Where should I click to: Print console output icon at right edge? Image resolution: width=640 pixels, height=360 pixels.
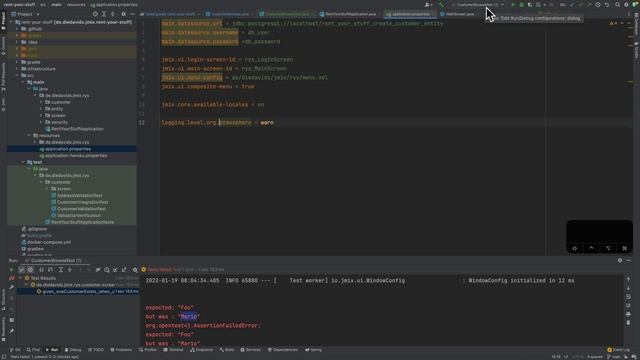628,314
